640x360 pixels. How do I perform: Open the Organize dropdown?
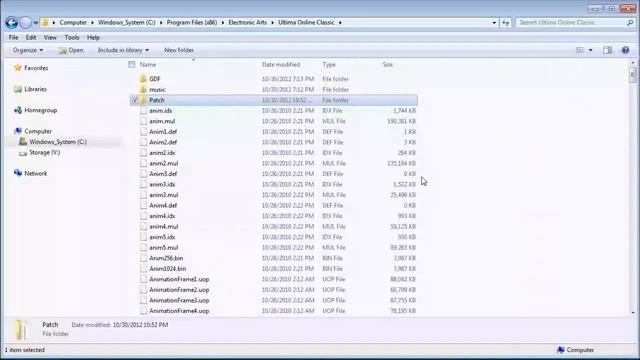[x=28, y=50]
